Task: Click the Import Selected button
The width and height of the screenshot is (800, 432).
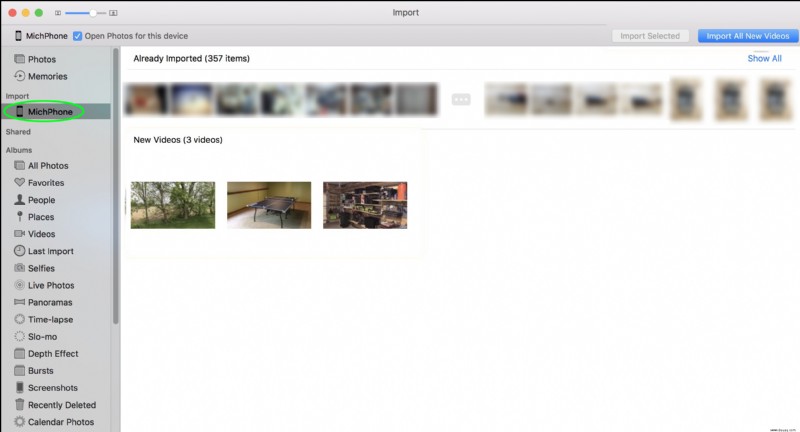Action: coord(650,36)
